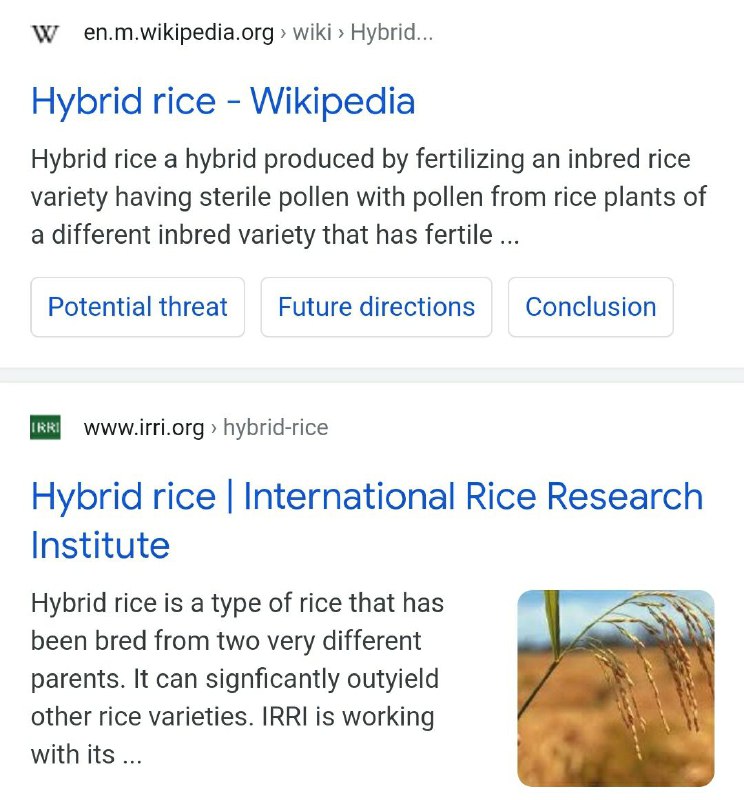Click the chevron after www.irri.org
This screenshot has height=800, width=744.
214,428
